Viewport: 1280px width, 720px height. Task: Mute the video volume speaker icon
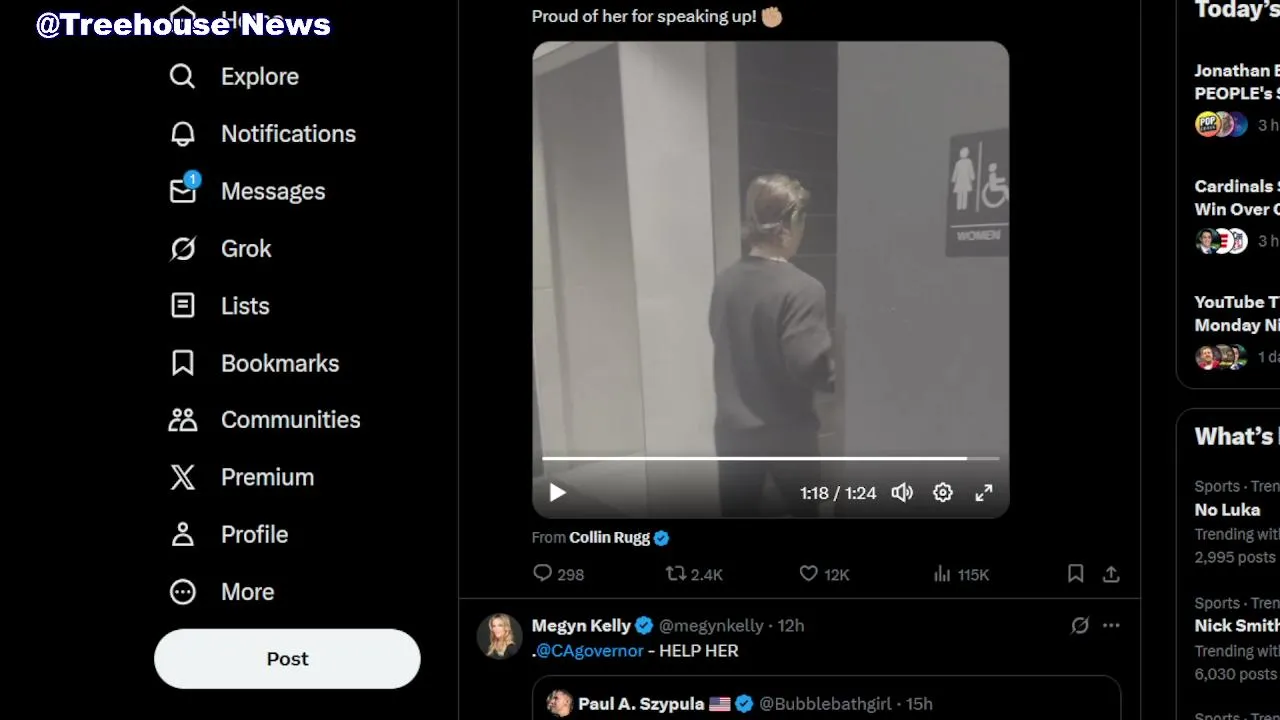click(902, 492)
